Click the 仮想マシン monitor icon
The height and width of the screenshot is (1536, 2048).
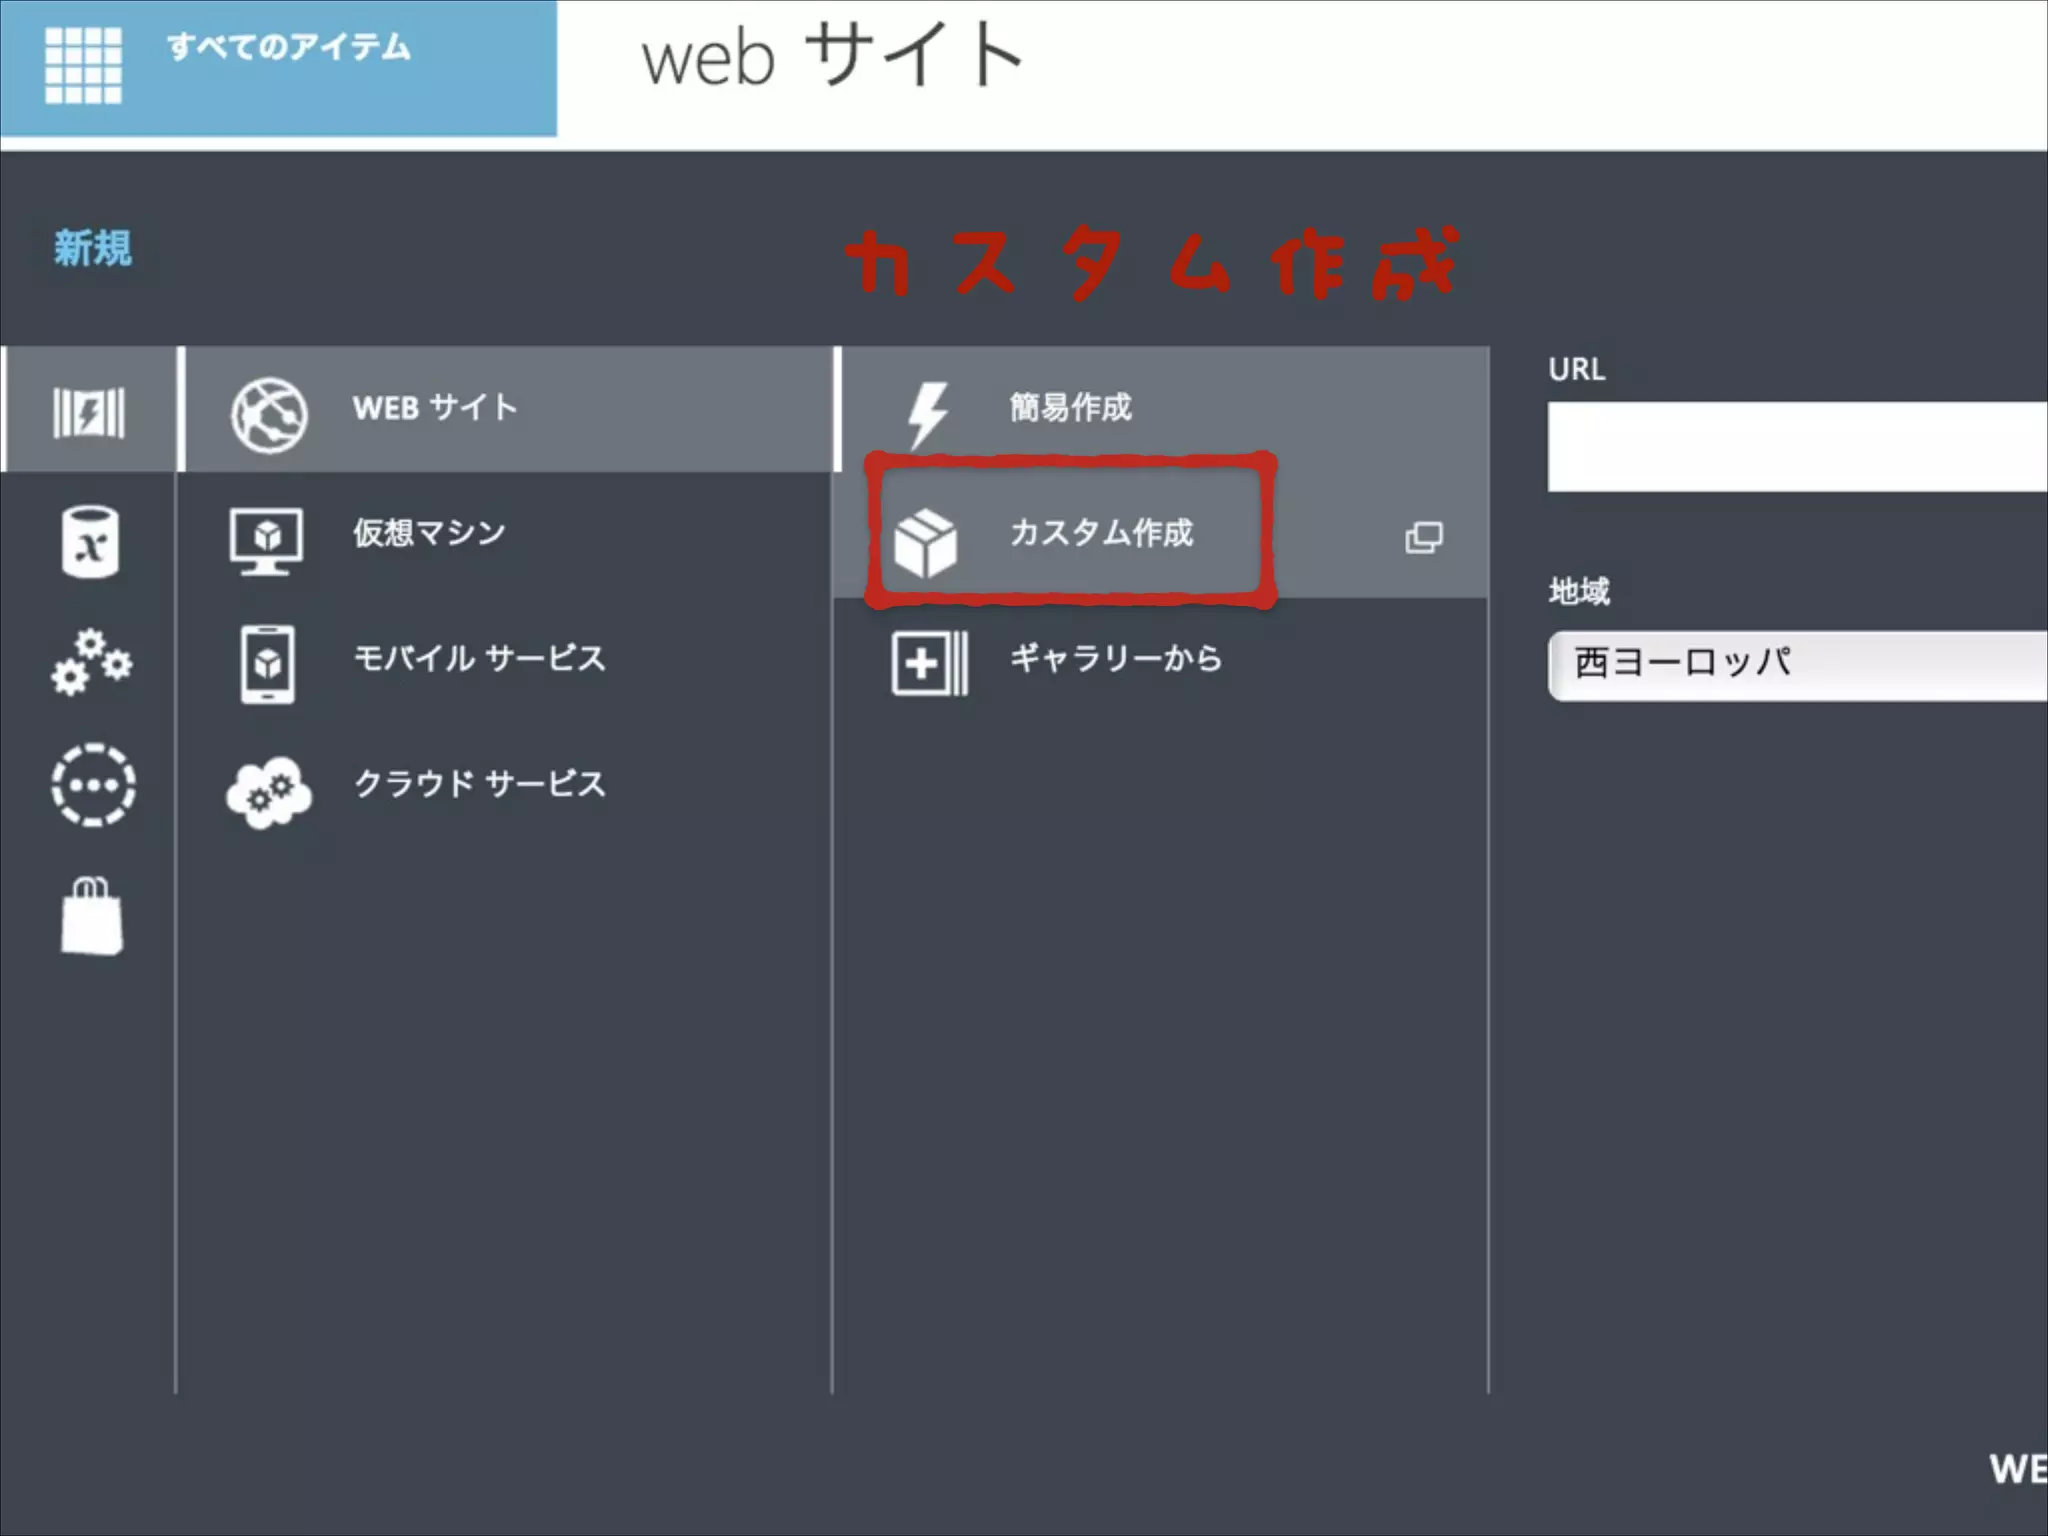tap(266, 541)
